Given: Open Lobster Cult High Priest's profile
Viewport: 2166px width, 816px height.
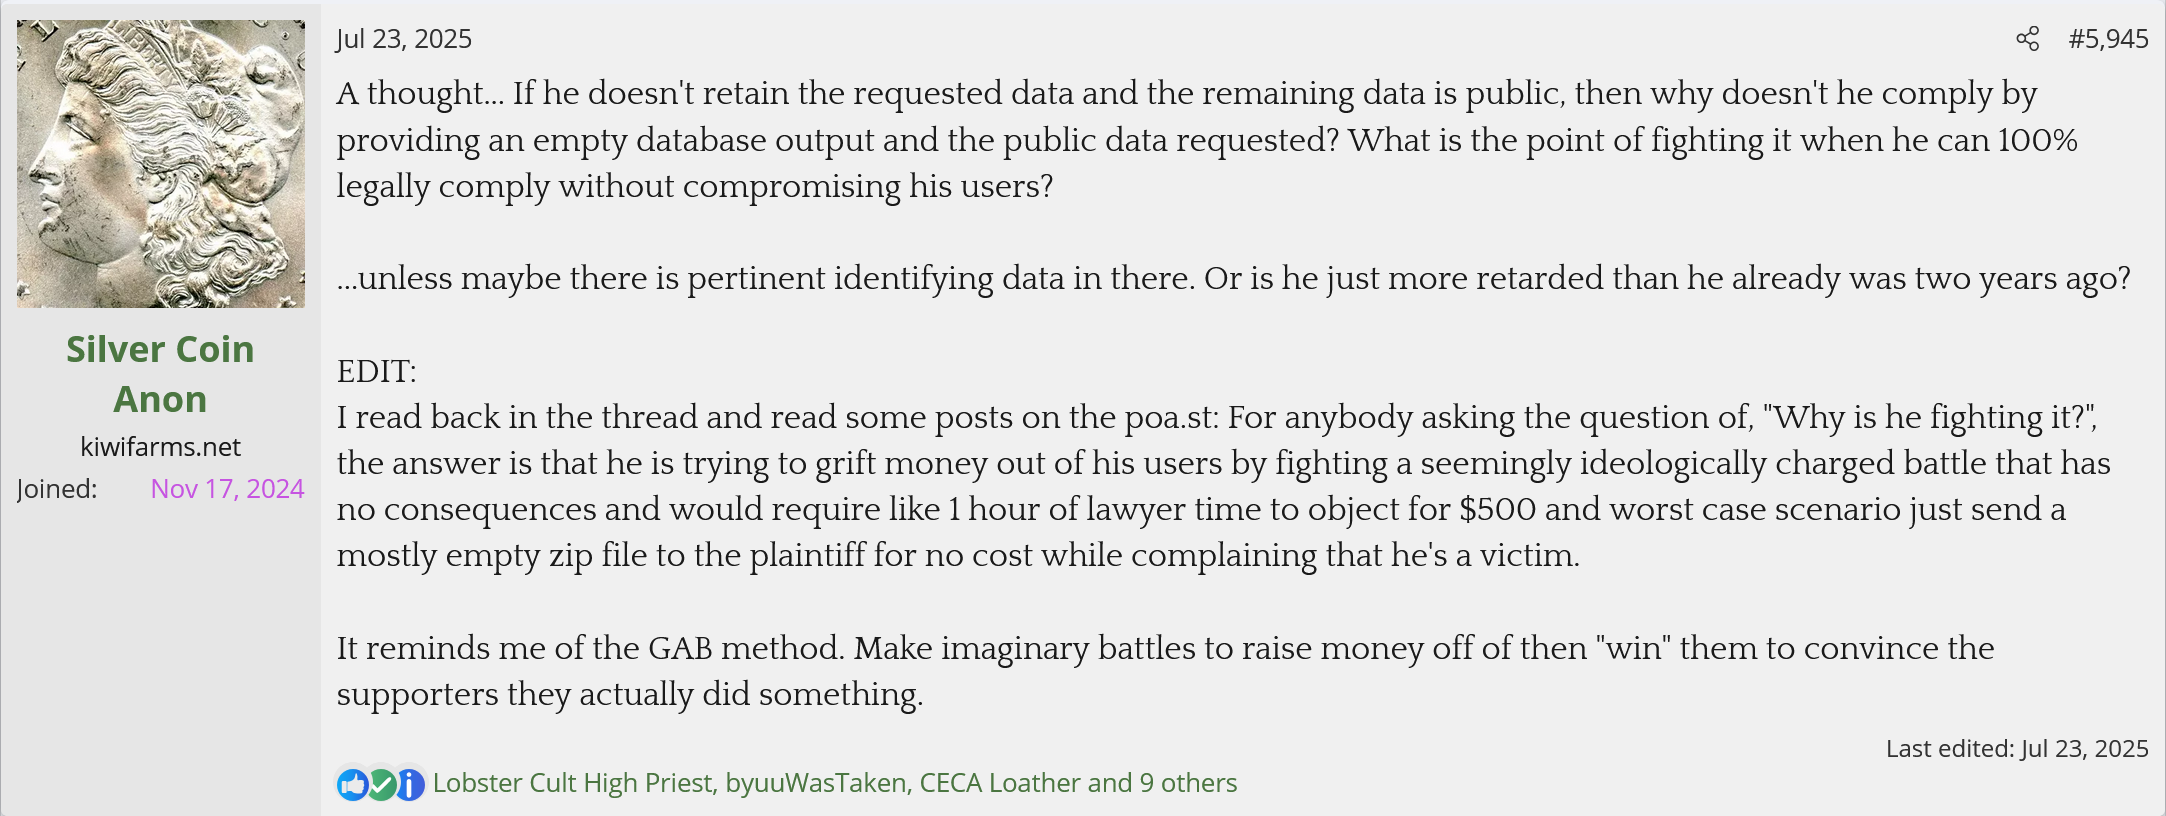Looking at the screenshot, I should (x=572, y=783).
